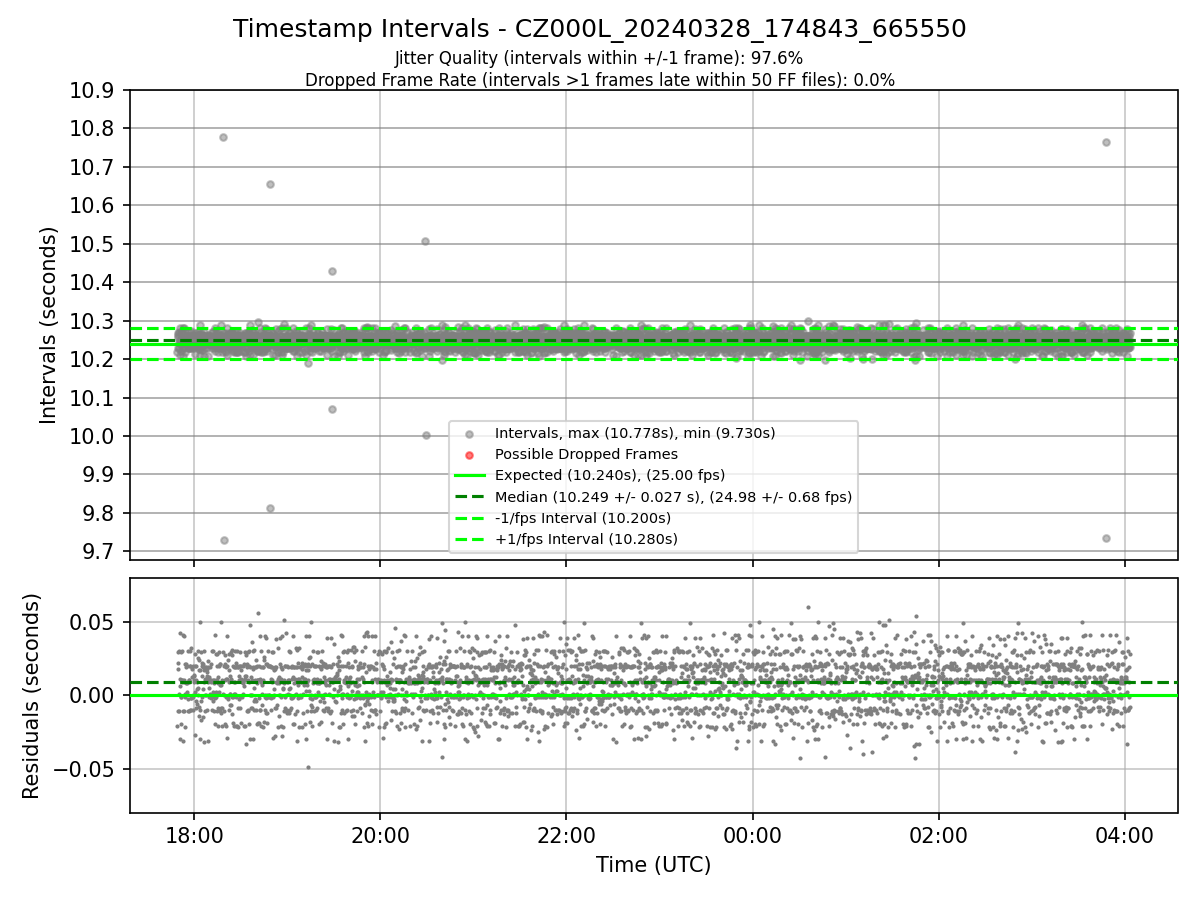
Task: Click the 10.9 y-axis tick label
Action: click(x=92, y=91)
